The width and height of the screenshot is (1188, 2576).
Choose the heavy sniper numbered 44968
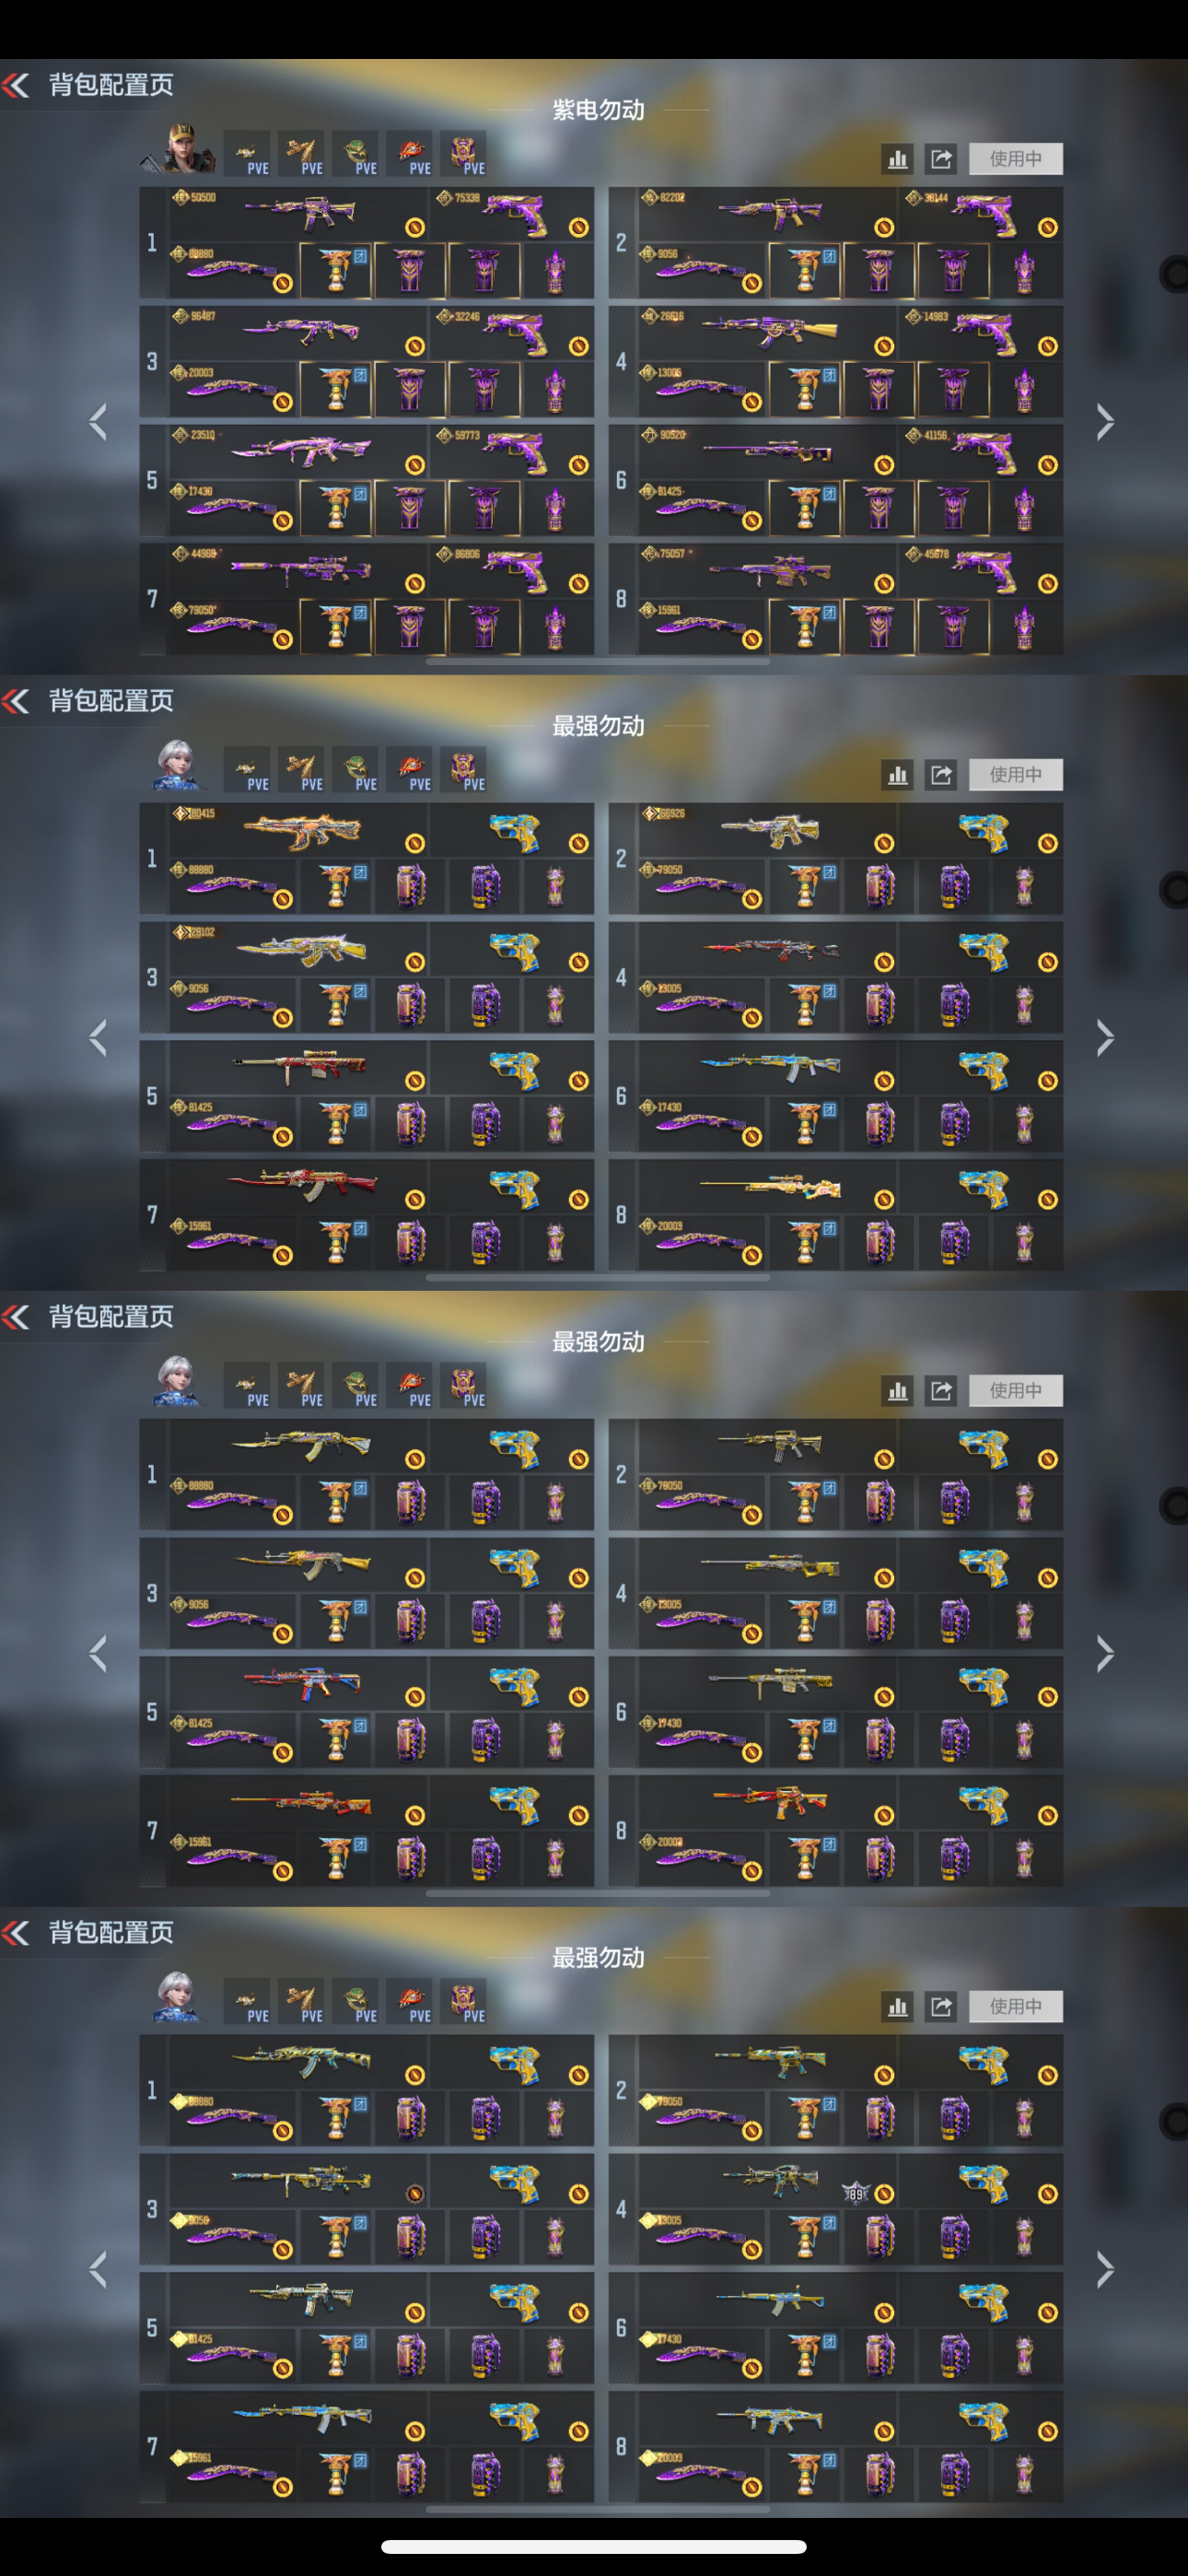click(299, 570)
